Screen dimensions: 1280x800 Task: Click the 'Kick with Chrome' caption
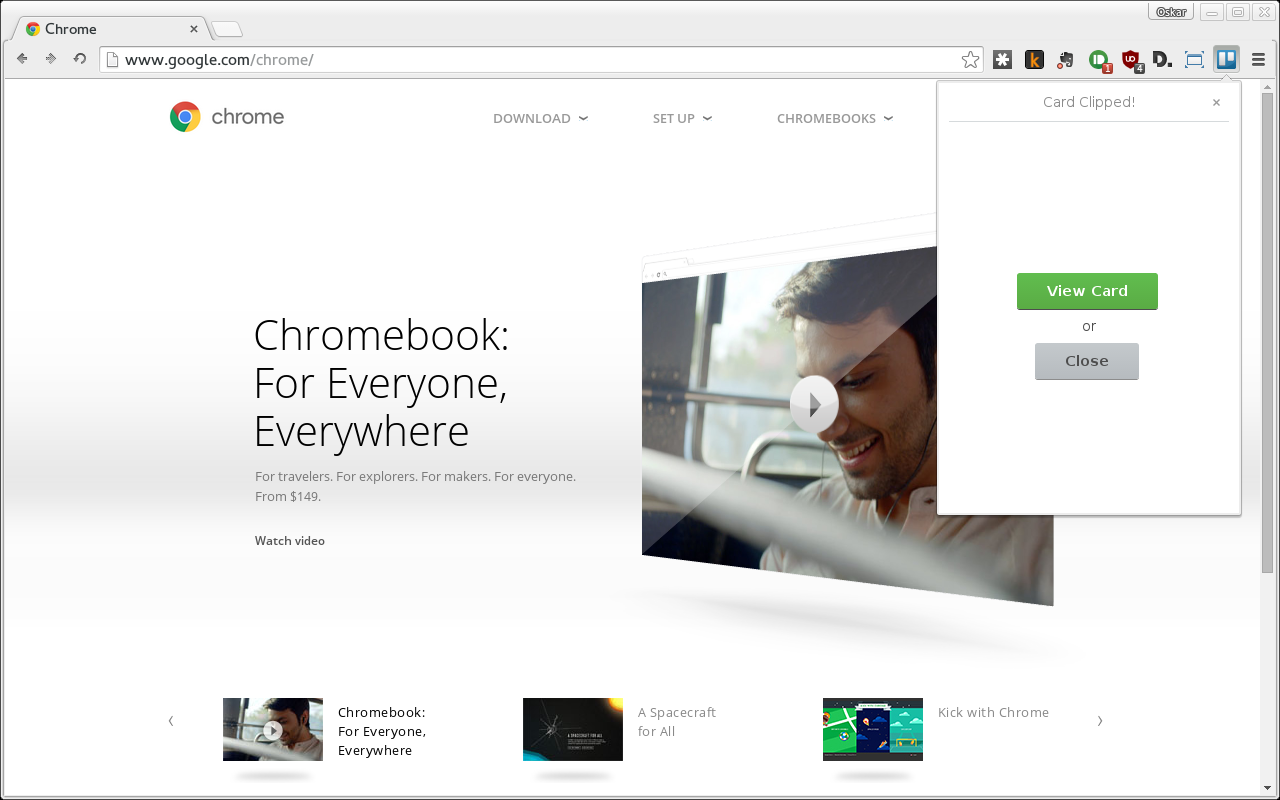click(993, 712)
